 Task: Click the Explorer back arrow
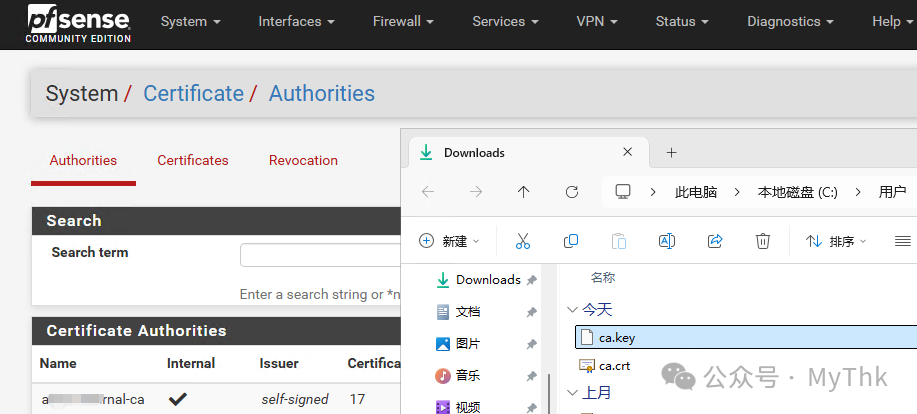428,192
